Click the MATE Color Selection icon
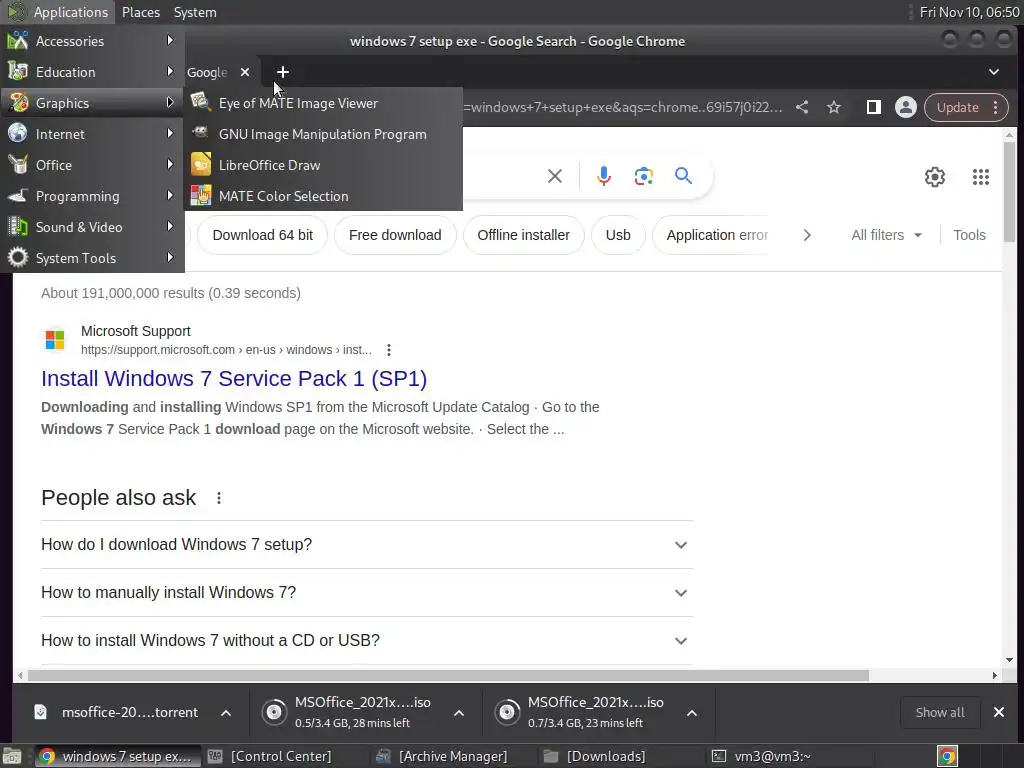This screenshot has width=1024, height=768. click(x=200, y=195)
